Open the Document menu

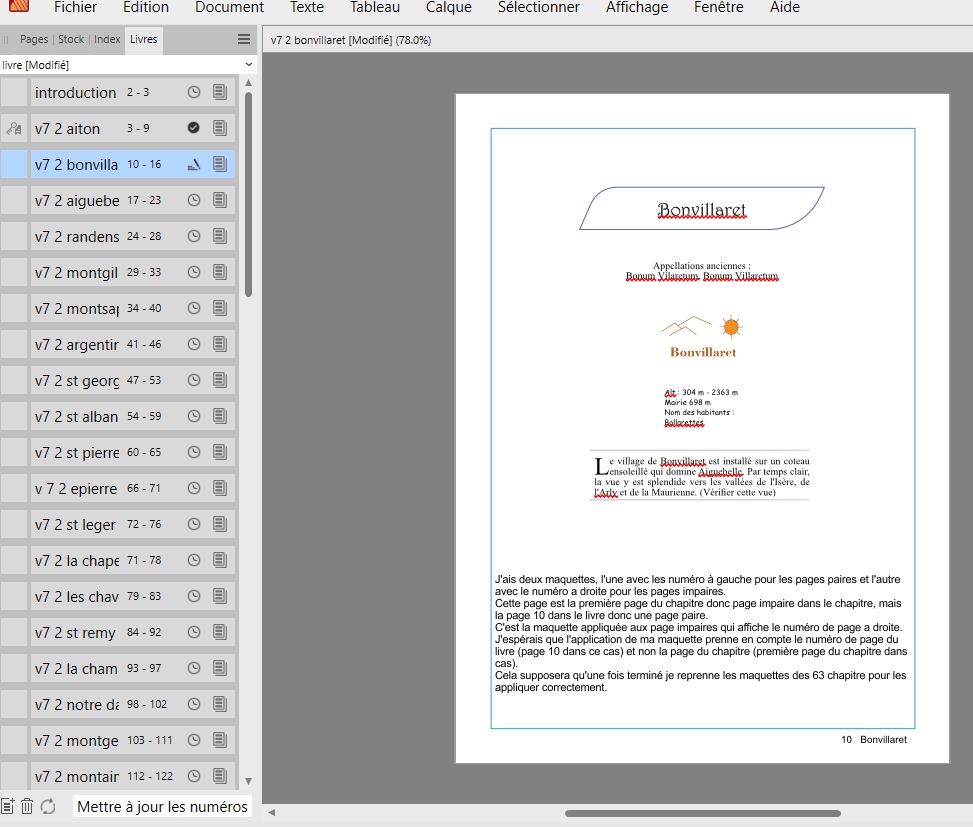pyautogui.click(x=229, y=7)
